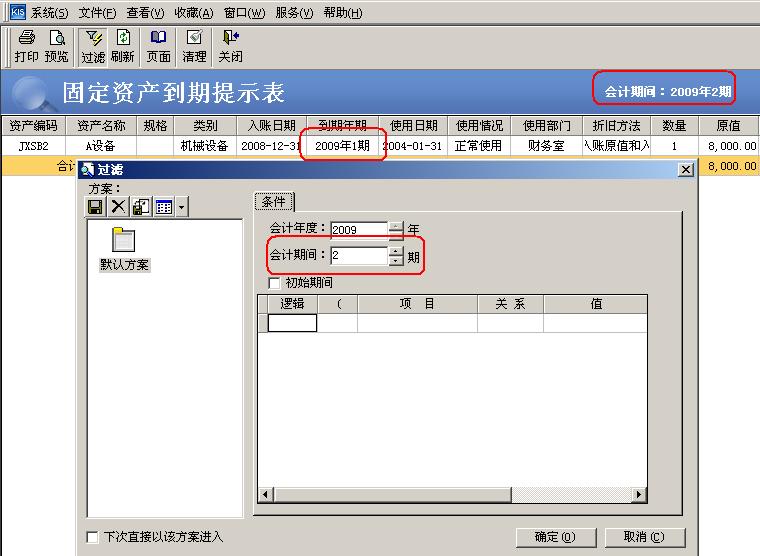Click the 入账日期 column header

(271, 126)
